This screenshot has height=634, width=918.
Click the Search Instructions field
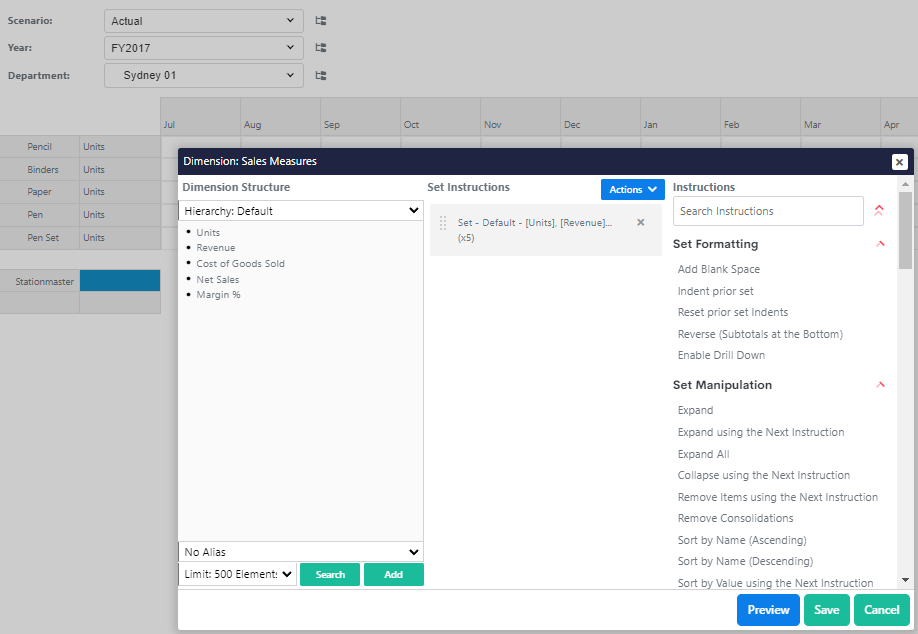click(767, 211)
